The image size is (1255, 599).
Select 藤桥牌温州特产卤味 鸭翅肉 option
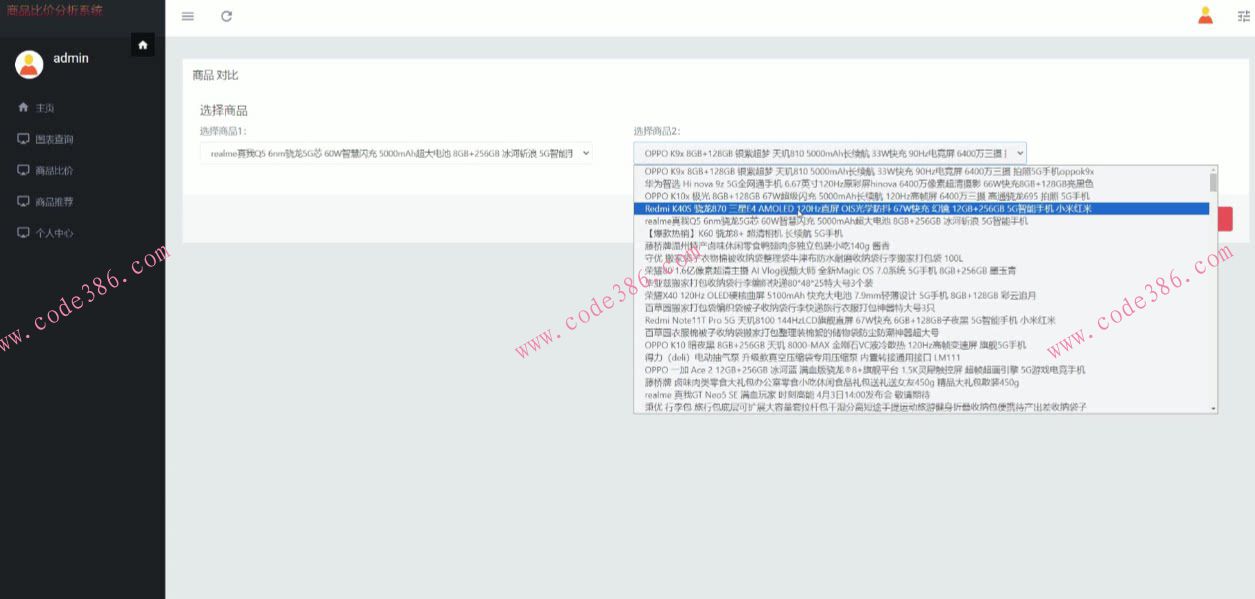[x=921, y=245]
